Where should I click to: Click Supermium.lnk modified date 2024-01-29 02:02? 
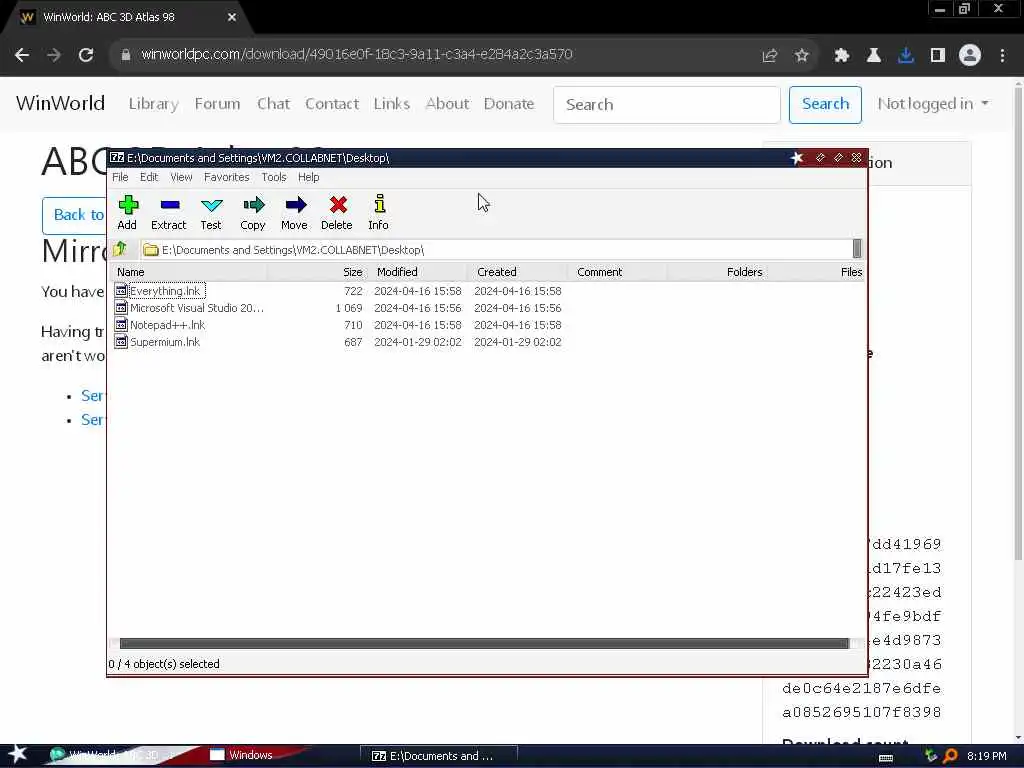coord(417,342)
